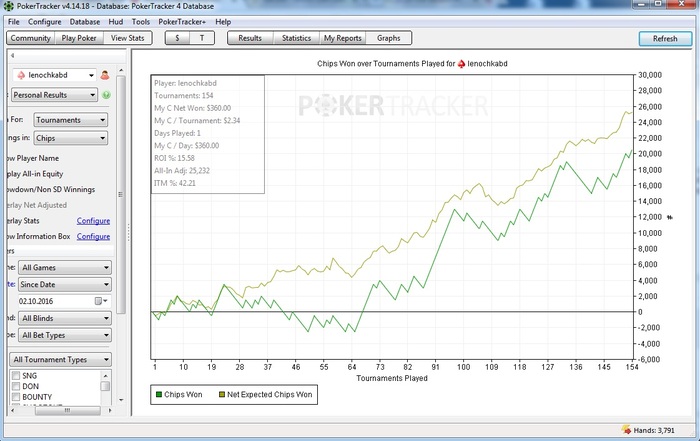
Task: Click the sidebar horizontal scrollbar thumb
Action: (x=67, y=410)
